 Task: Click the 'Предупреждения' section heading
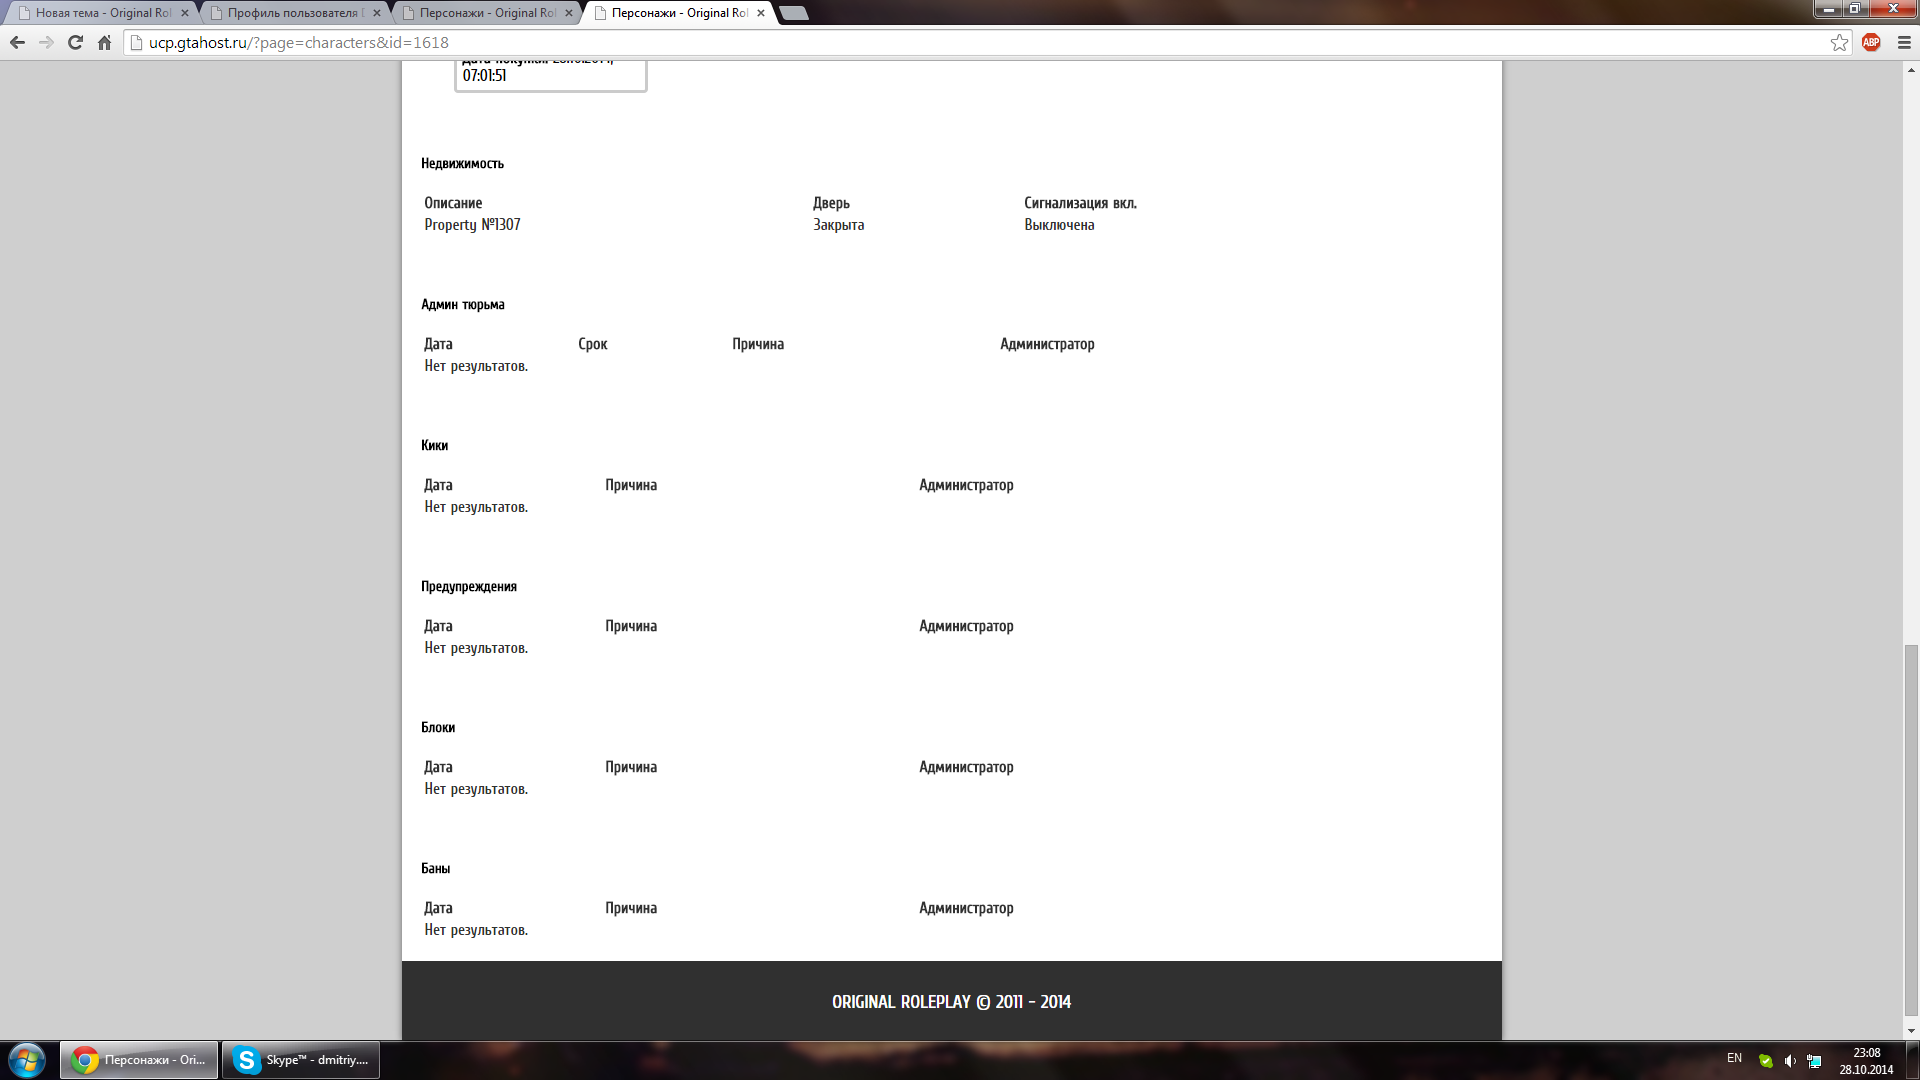pyautogui.click(x=469, y=586)
